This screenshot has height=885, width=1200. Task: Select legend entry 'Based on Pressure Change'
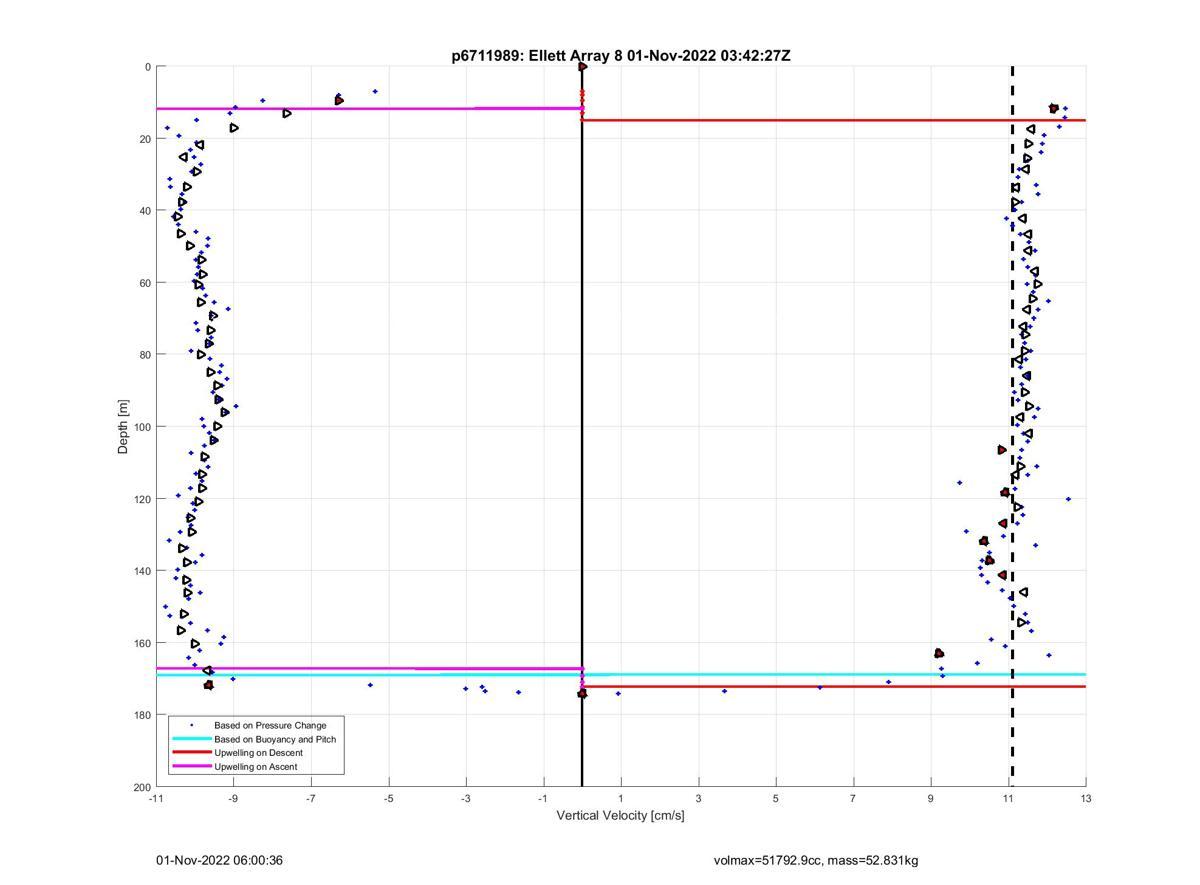(x=270, y=725)
